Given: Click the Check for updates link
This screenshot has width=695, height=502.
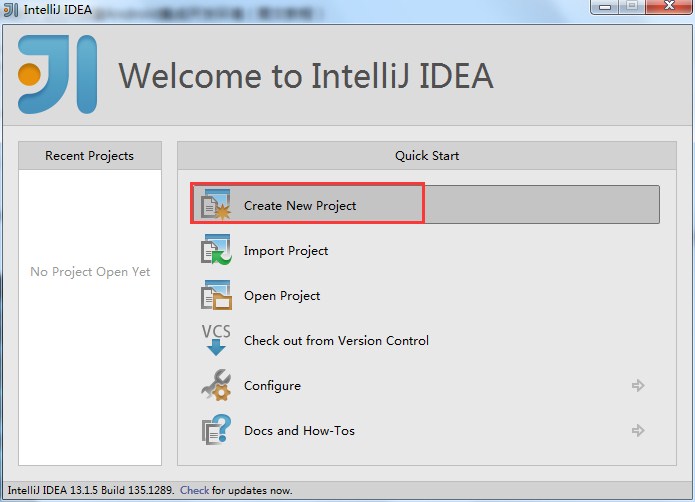Looking at the screenshot, I should point(194,491).
